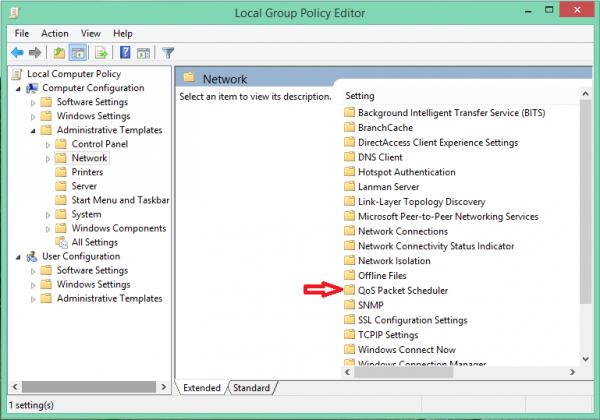Click settings list horizontal scroll left arrow
This screenshot has width=600, height=420.
(x=347, y=372)
